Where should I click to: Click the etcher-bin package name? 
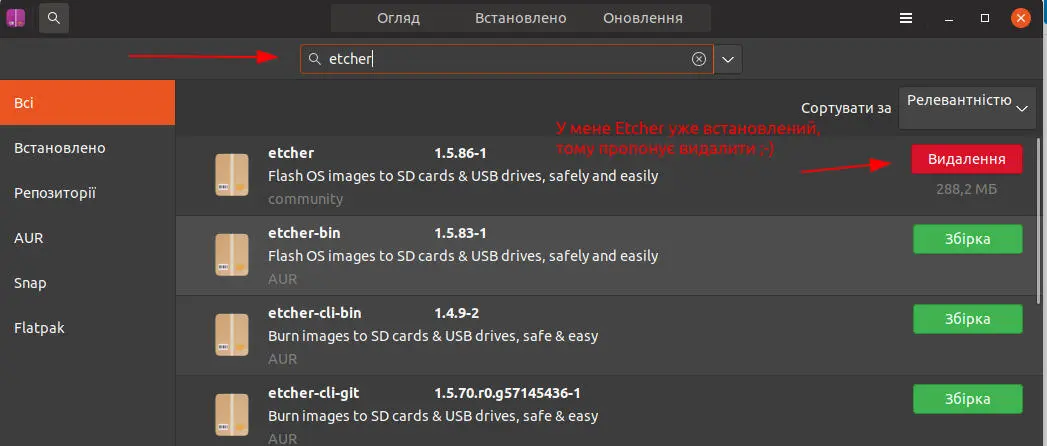(304, 233)
